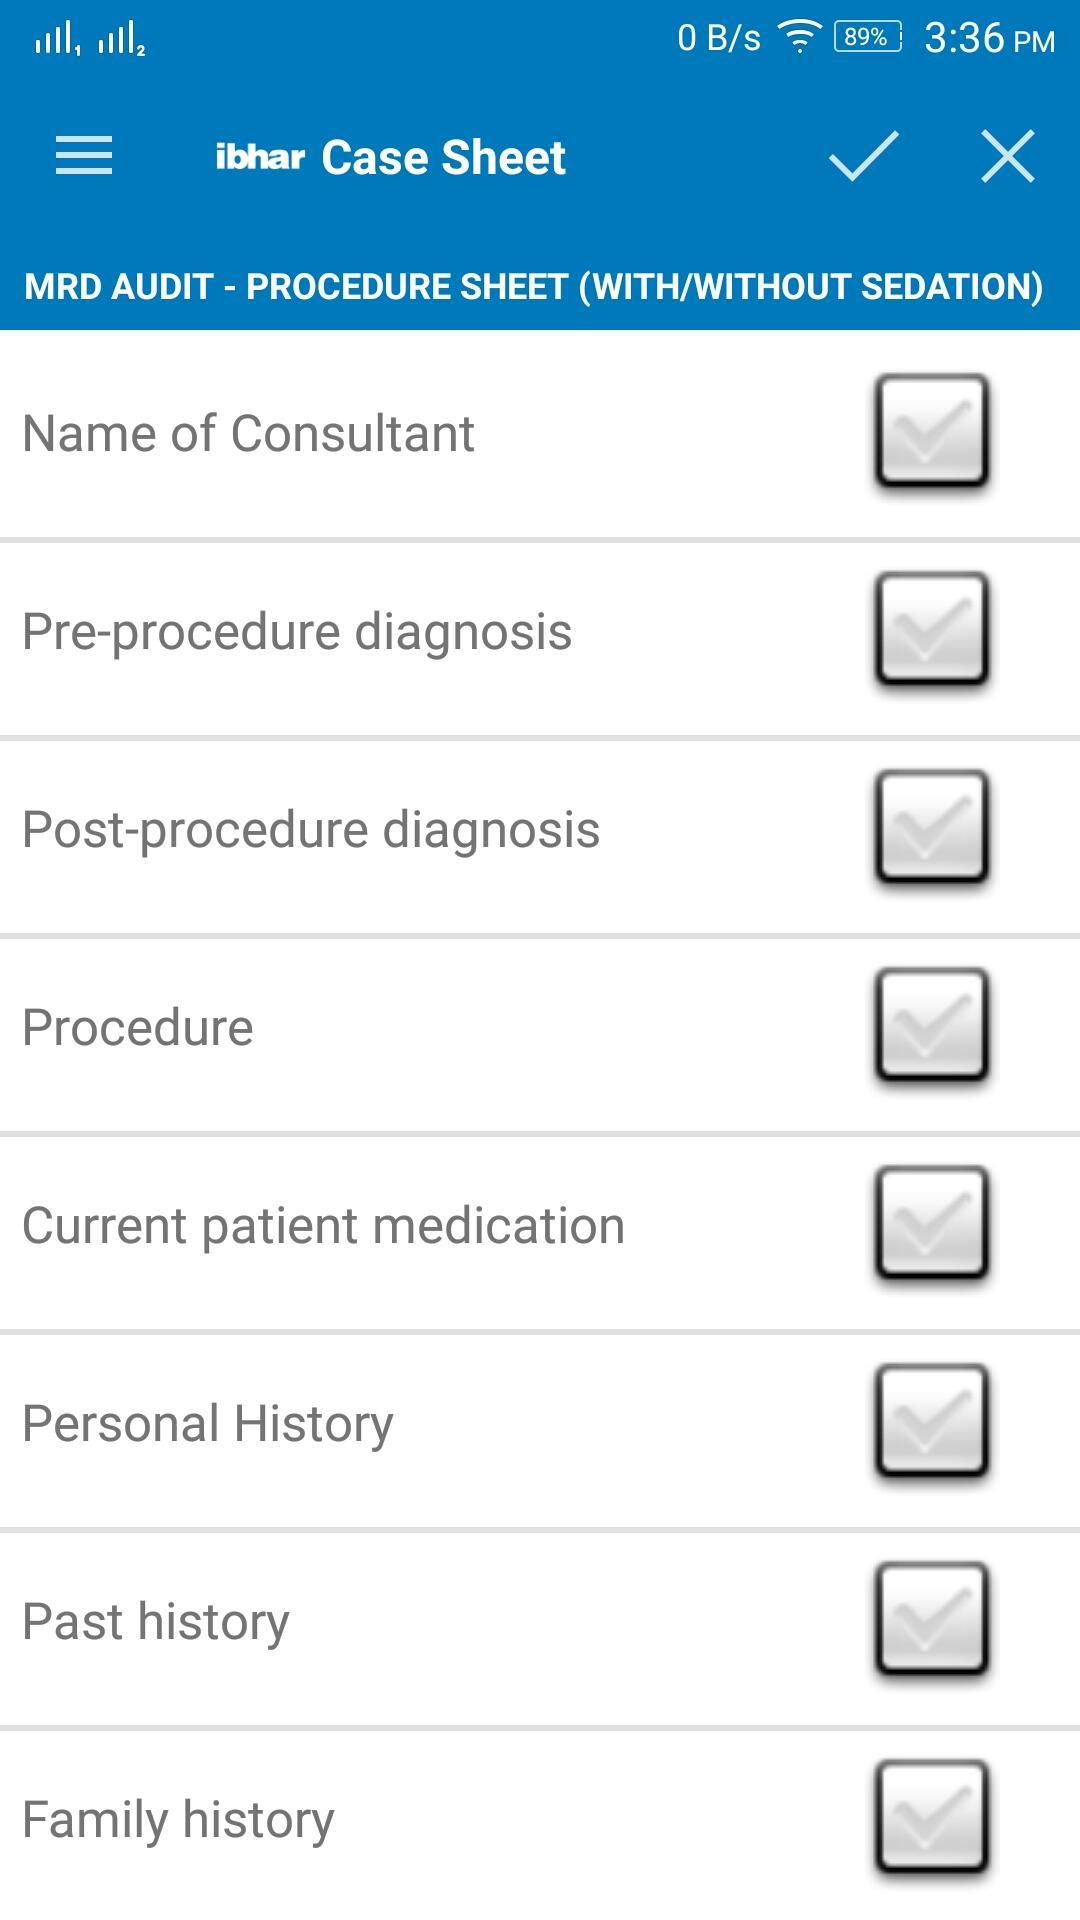Viewport: 1080px width, 1920px height.
Task: Tick the Past history checkbox
Action: [932, 1619]
